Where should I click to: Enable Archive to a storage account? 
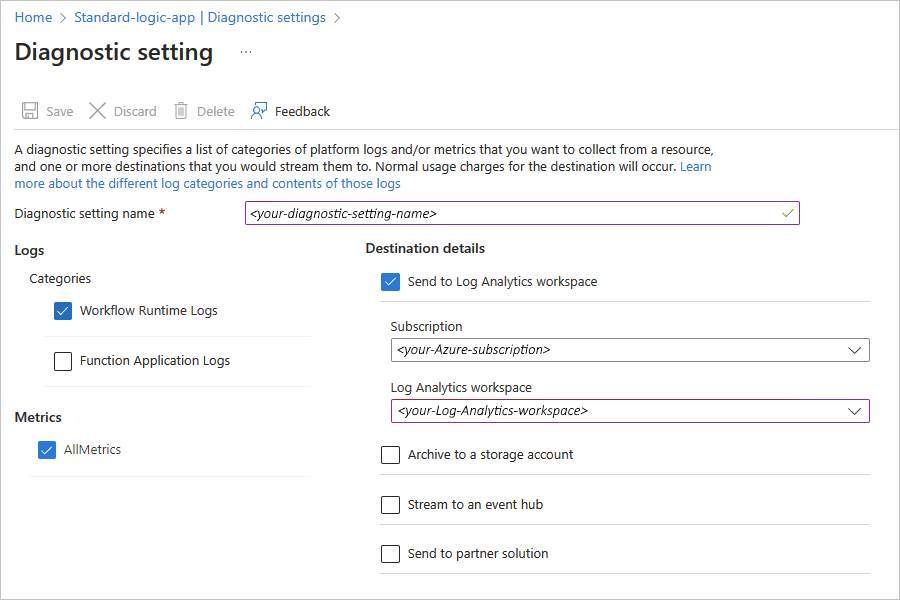tap(390, 455)
